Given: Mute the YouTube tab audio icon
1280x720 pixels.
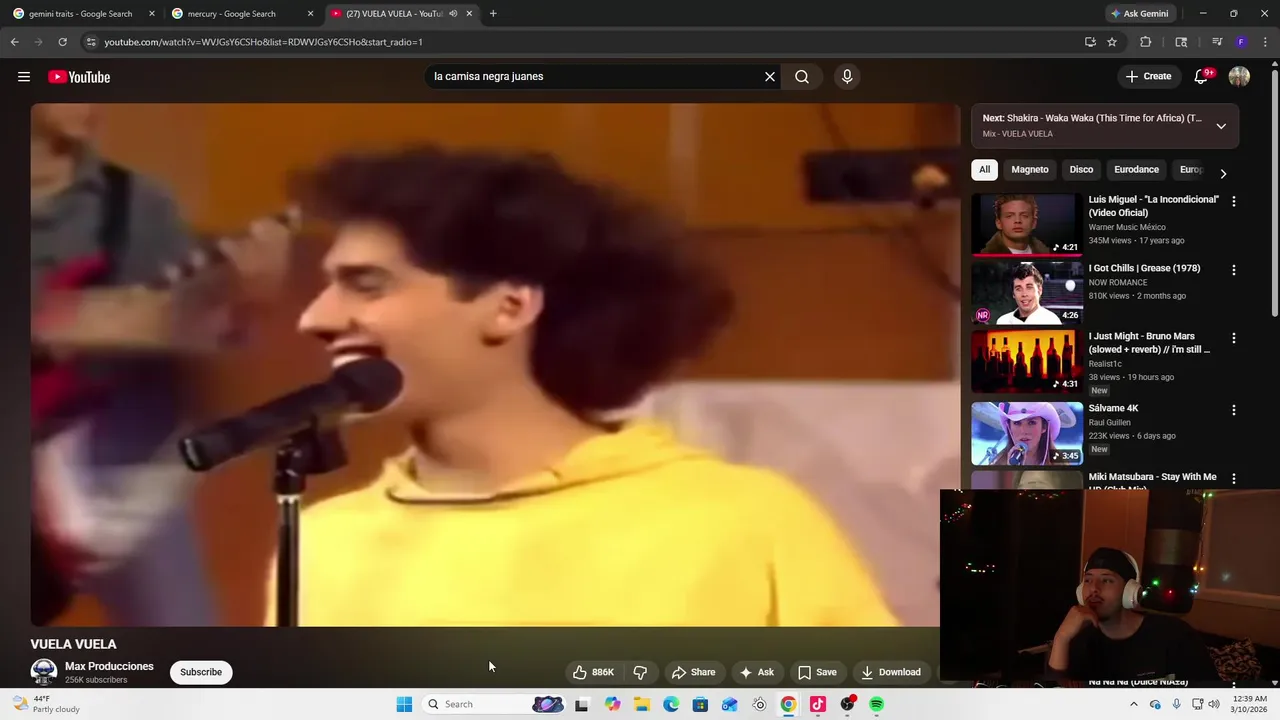Looking at the screenshot, I should [453, 14].
